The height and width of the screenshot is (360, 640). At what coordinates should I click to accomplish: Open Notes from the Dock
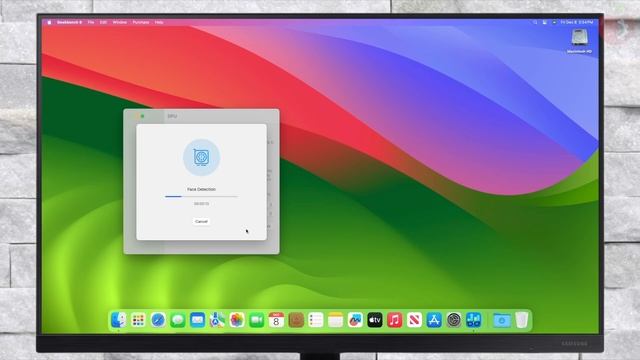[x=336, y=320]
